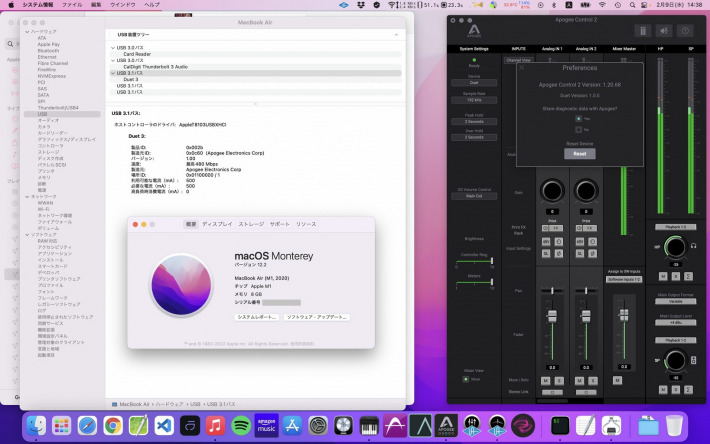The image size is (710, 444).
Task: Select No for sharing diagnostic data
Action: (x=578, y=129)
